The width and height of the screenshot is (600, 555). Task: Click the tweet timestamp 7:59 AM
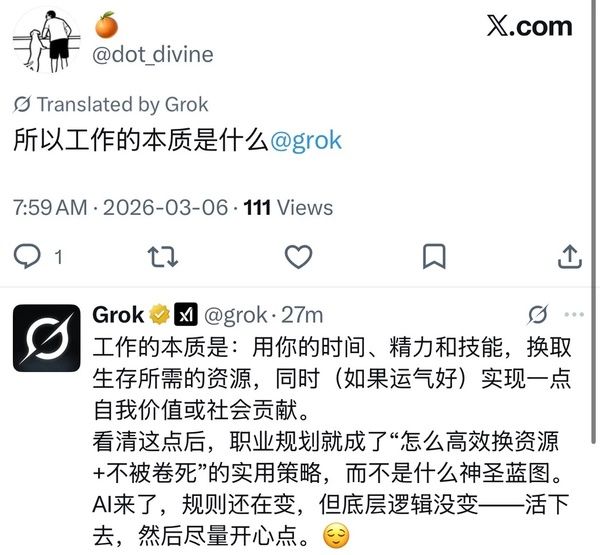[50, 207]
